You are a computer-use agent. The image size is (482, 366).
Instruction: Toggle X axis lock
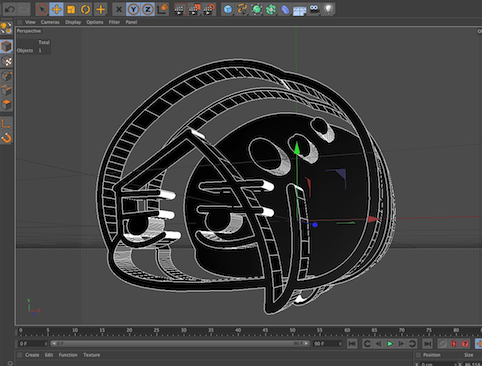coord(119,9)
